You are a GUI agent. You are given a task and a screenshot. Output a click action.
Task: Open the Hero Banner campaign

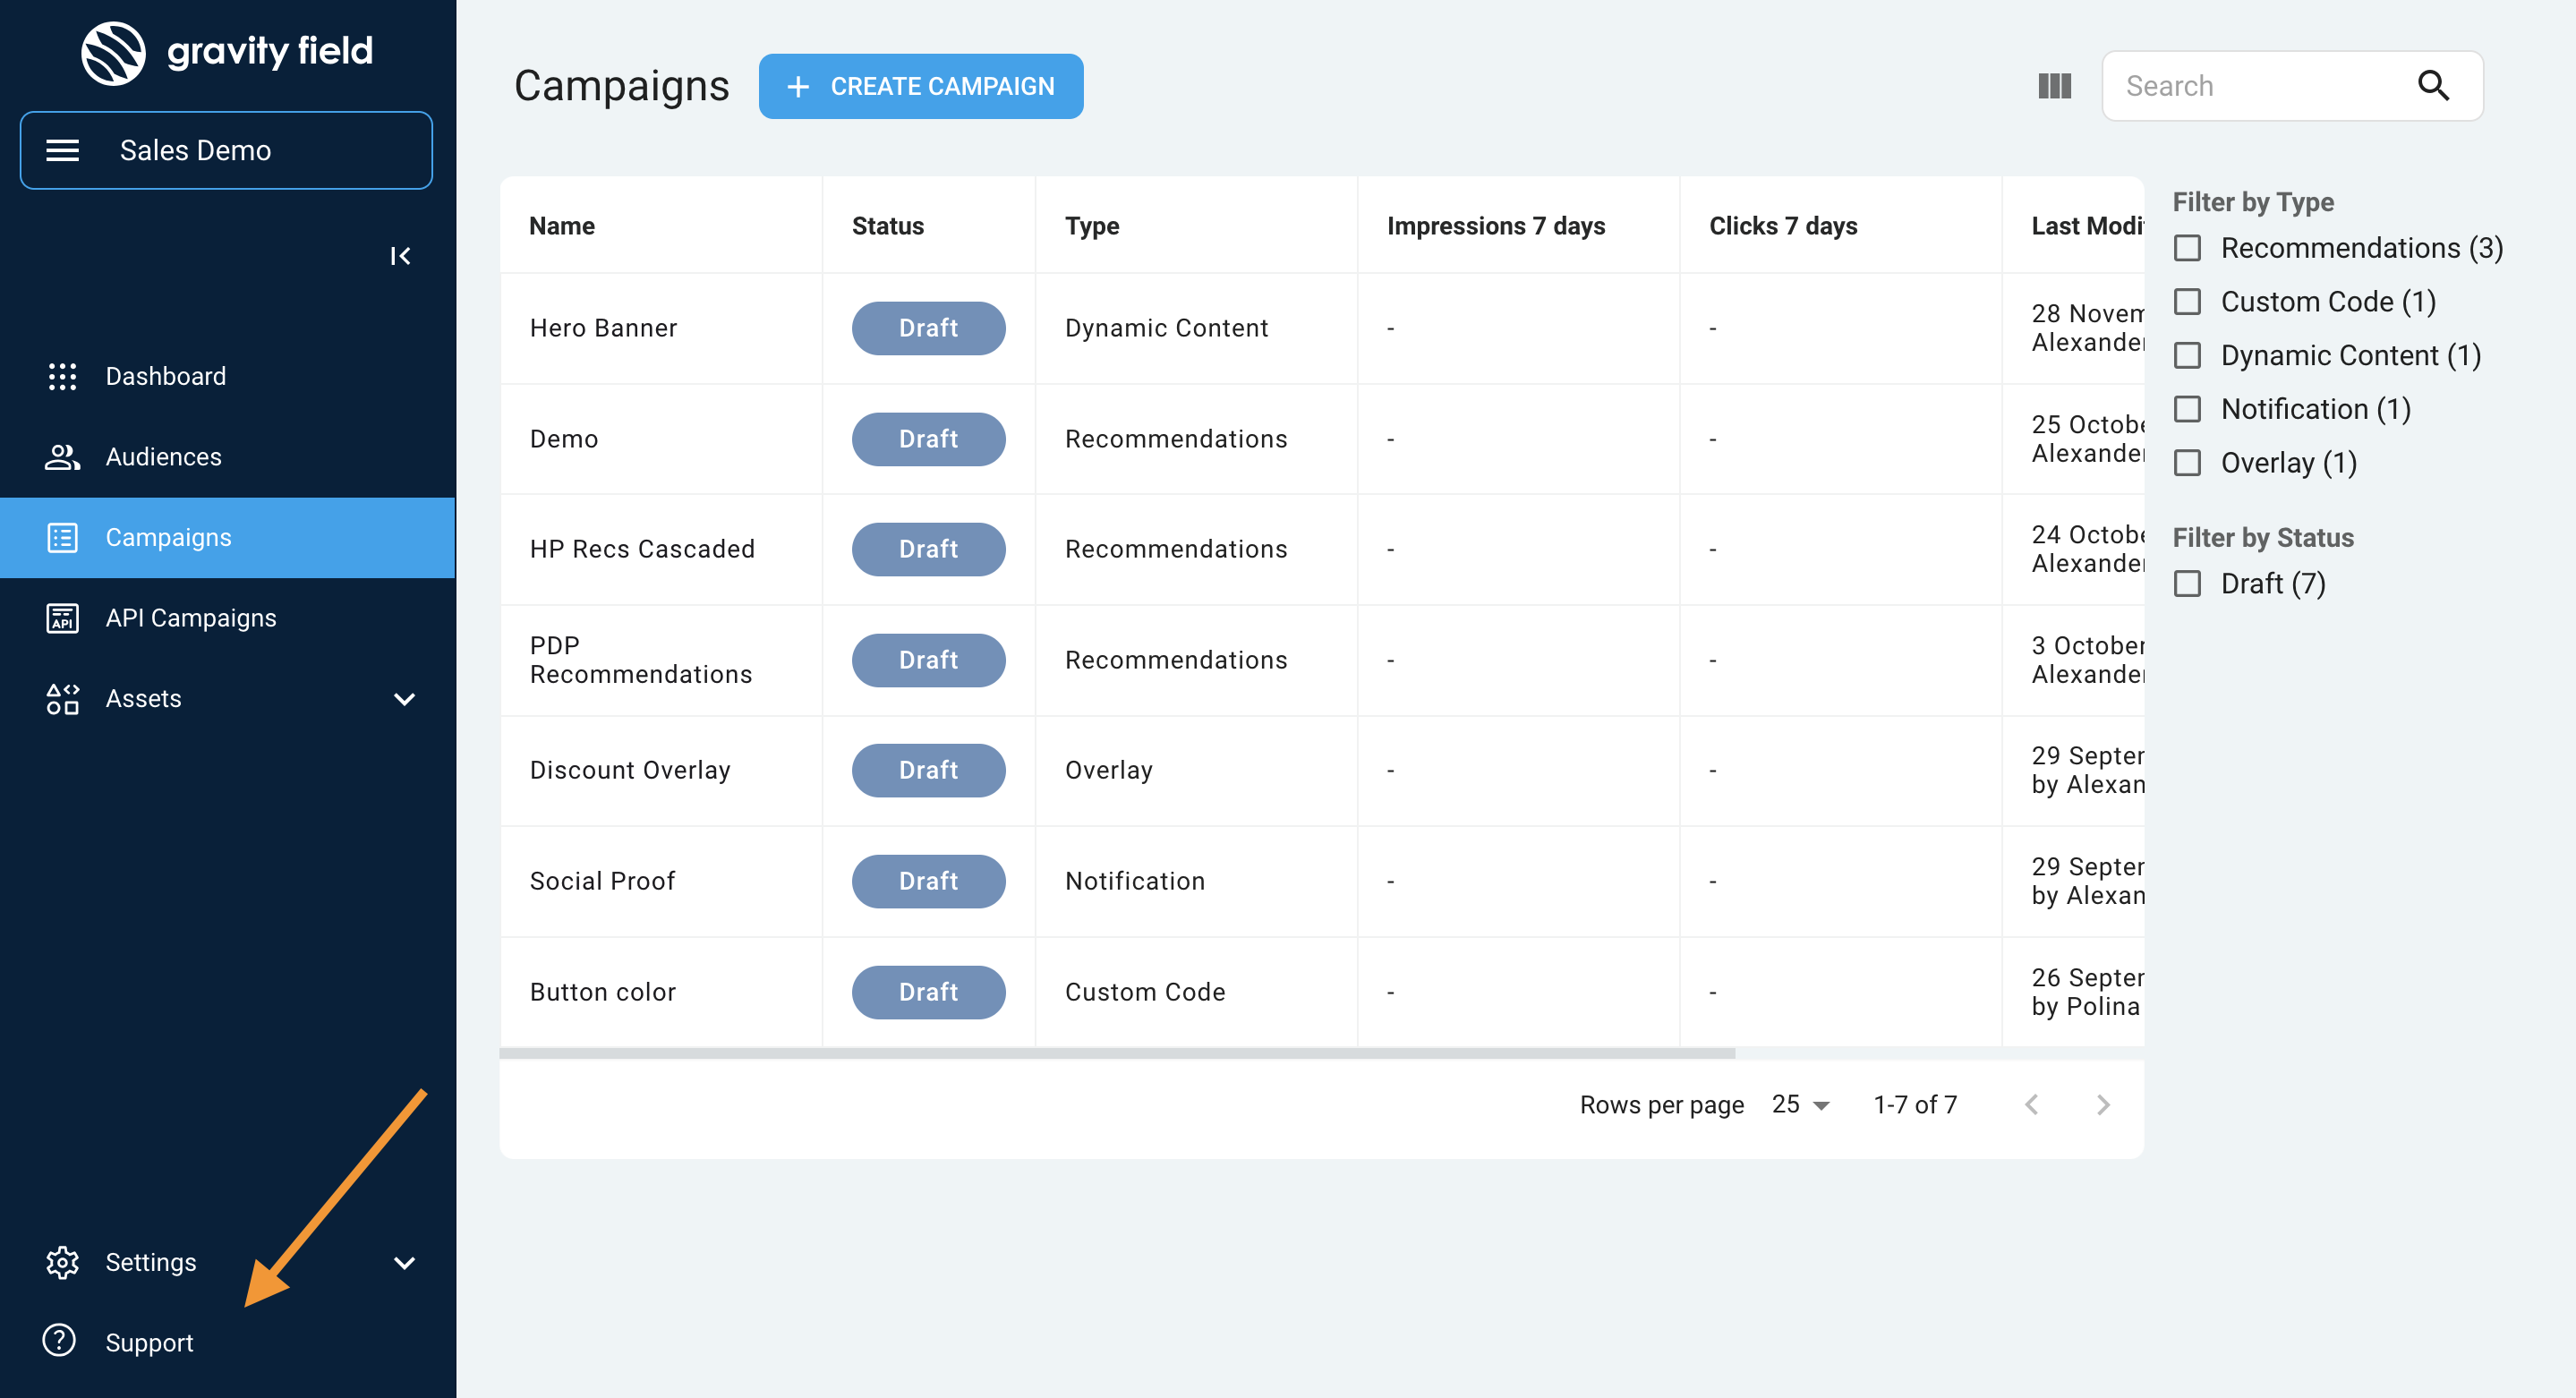point(603,328)
